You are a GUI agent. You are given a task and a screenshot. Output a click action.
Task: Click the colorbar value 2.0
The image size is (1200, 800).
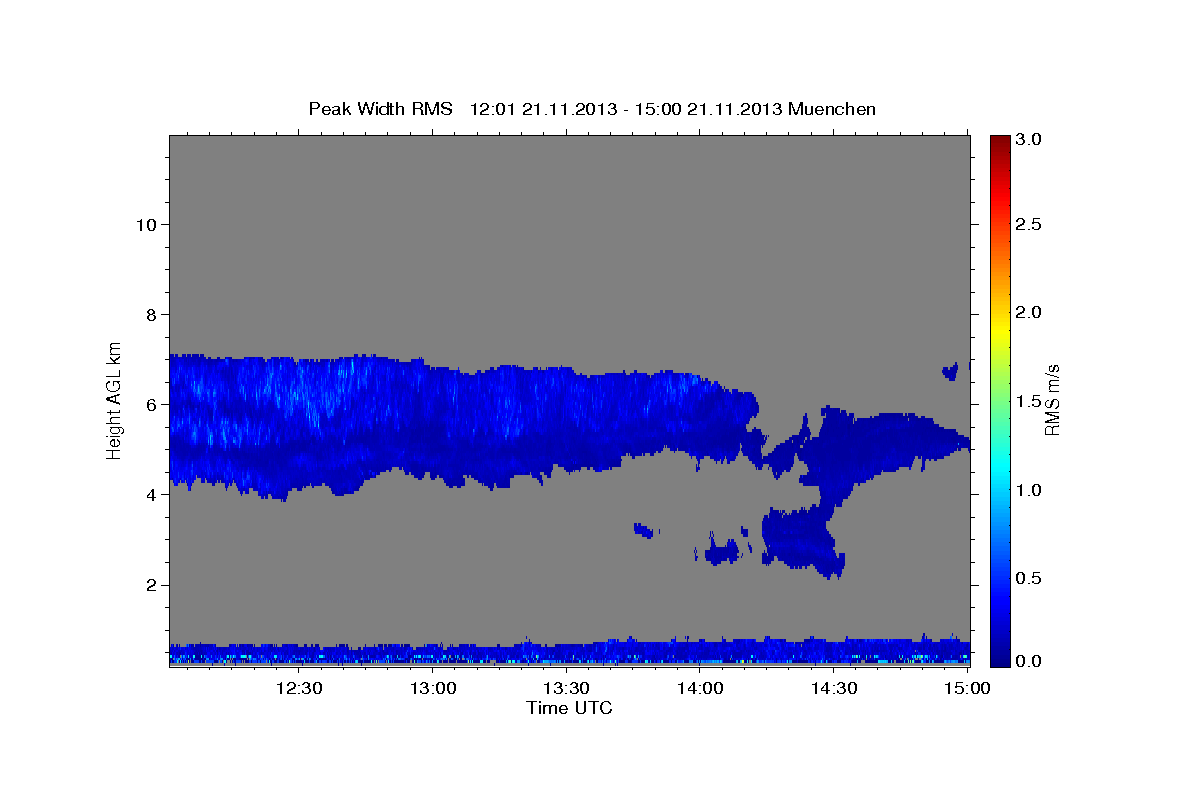coord(1029,313)
